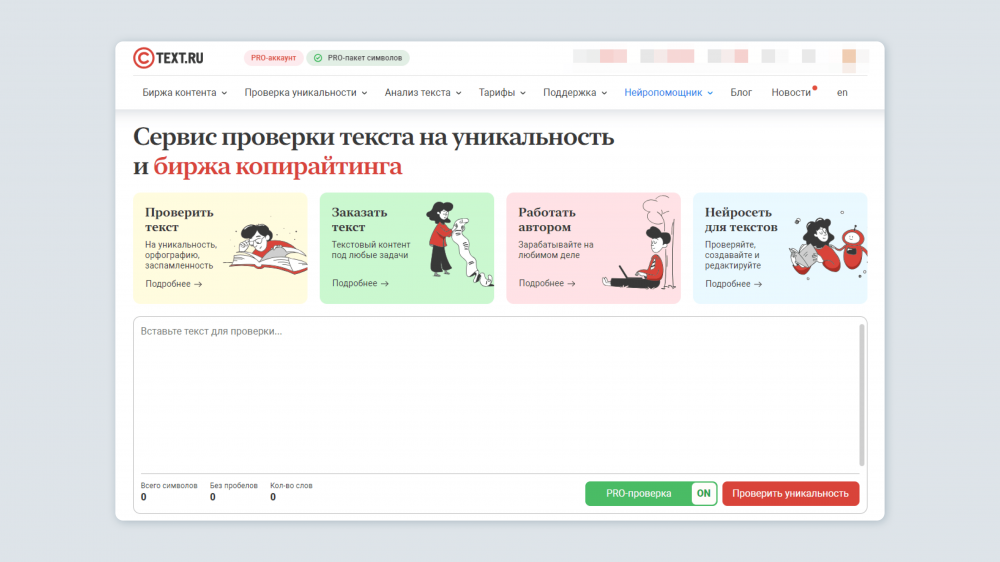Expand the Поддержка chevron
Viewport: 1000px width, 562px height.
pos(604,93)
